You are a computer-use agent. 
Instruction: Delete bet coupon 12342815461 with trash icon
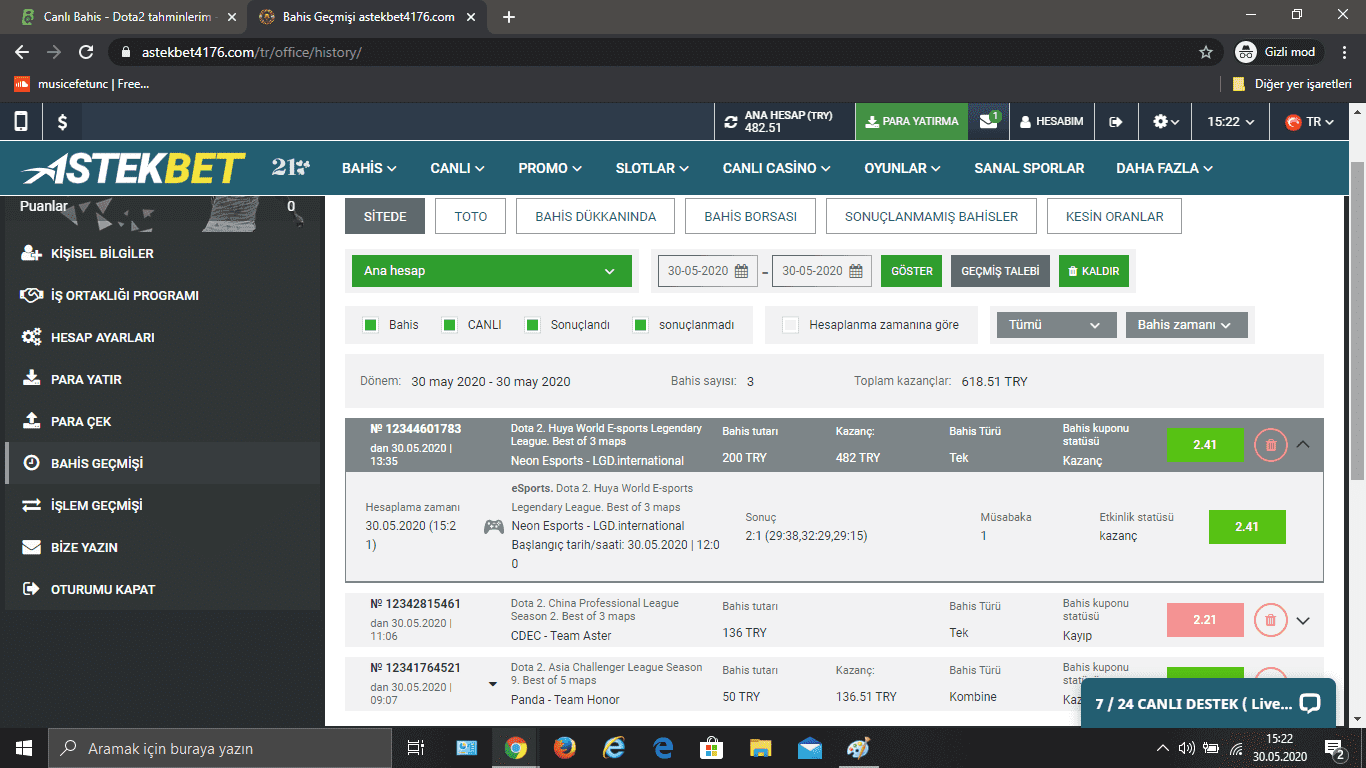tap(1270, 620)
